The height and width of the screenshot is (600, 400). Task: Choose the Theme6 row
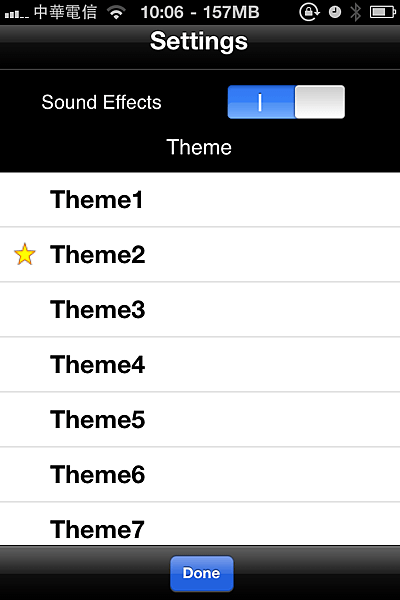click(x=200, y=474)
